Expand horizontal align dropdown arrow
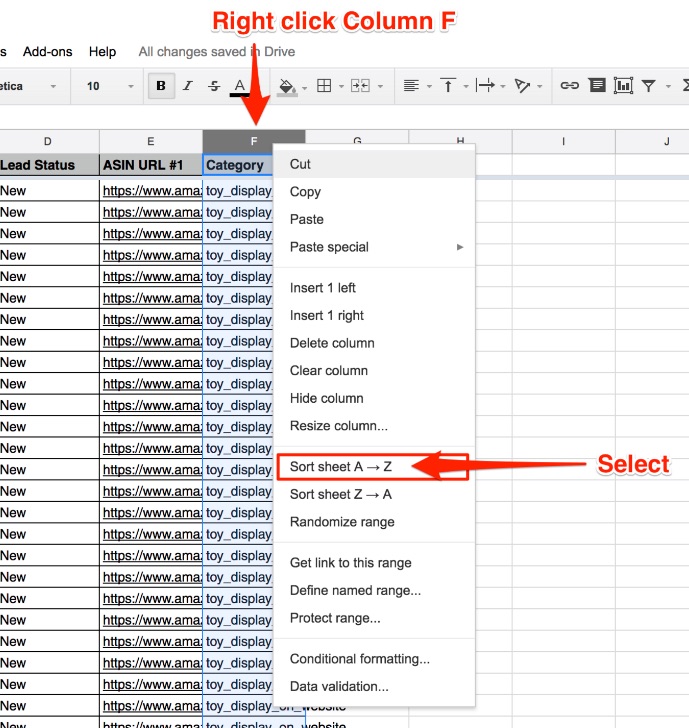This screenshot has width=689, height=728. [429, 86]
